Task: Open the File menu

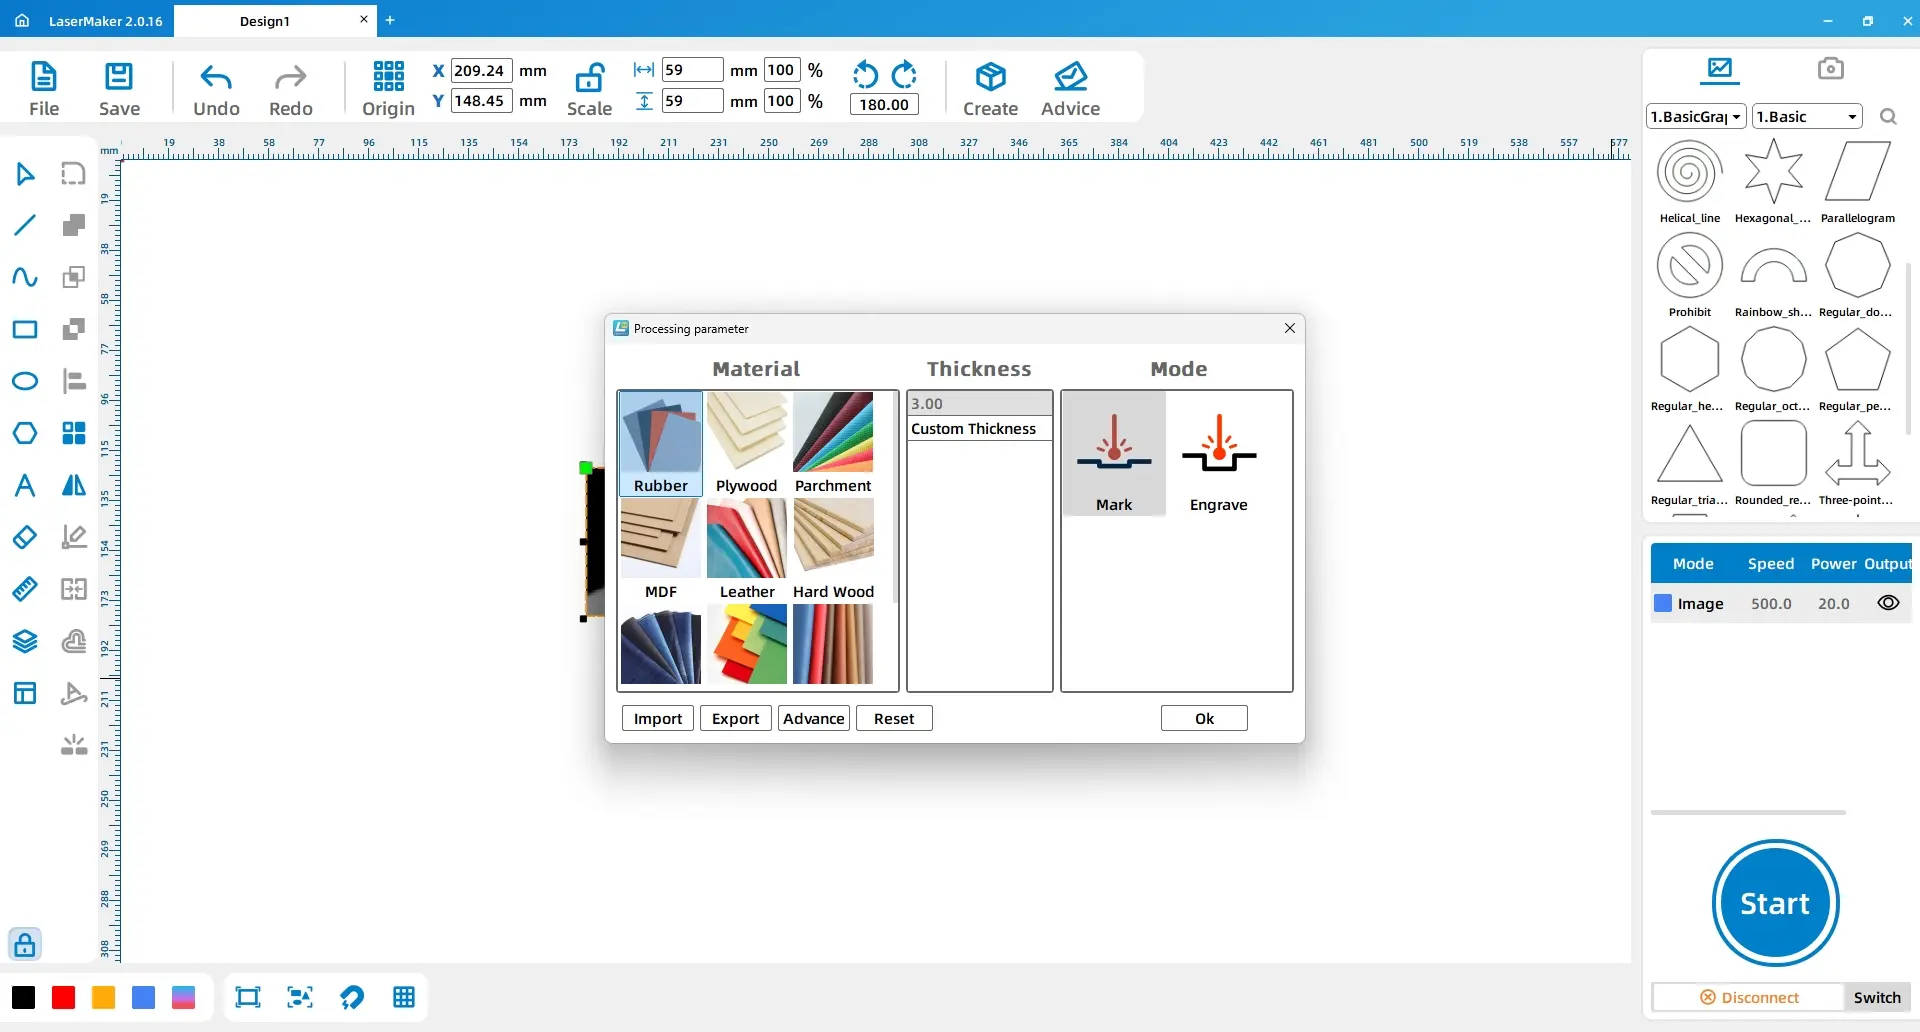Action: [x=44, y=88]
